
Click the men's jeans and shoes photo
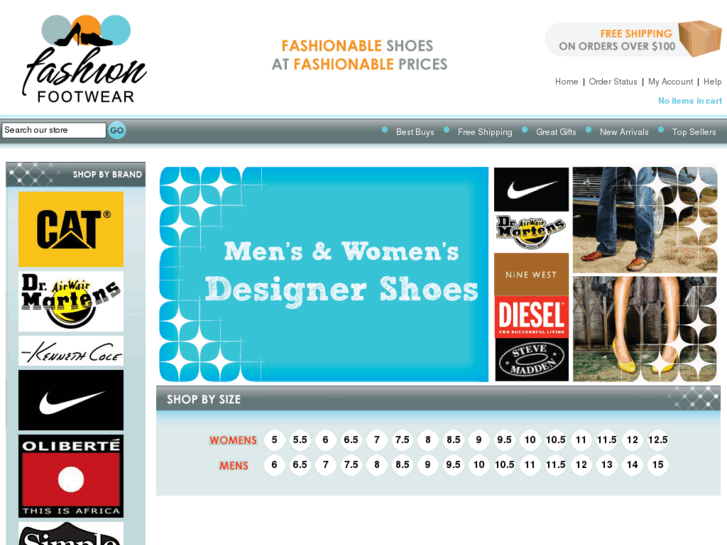click(x=645, y=220)
